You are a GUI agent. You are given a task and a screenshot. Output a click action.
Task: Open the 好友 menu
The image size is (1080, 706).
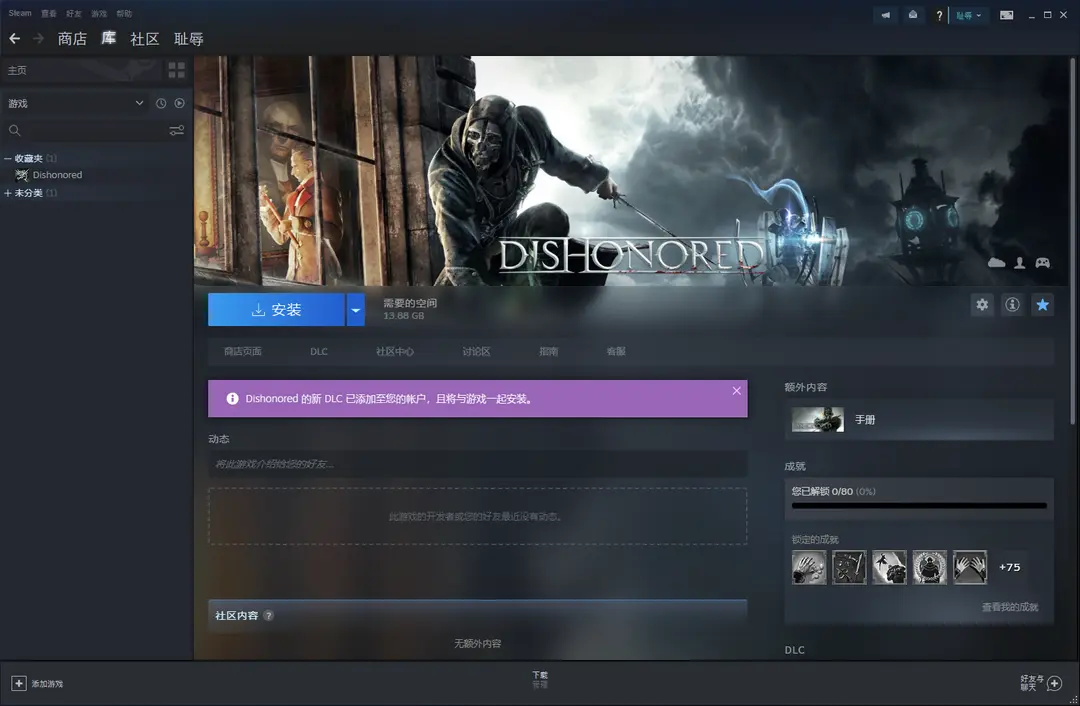(74, 14)
